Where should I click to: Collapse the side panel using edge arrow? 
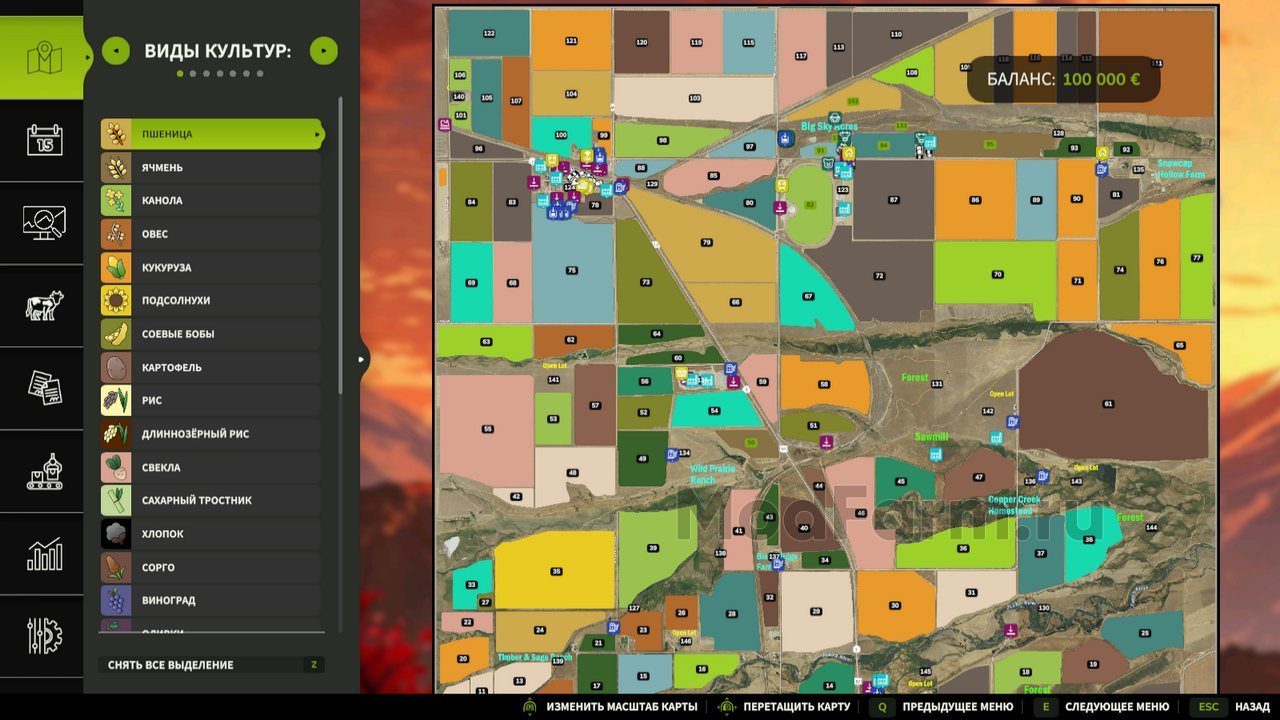(362, 359)
